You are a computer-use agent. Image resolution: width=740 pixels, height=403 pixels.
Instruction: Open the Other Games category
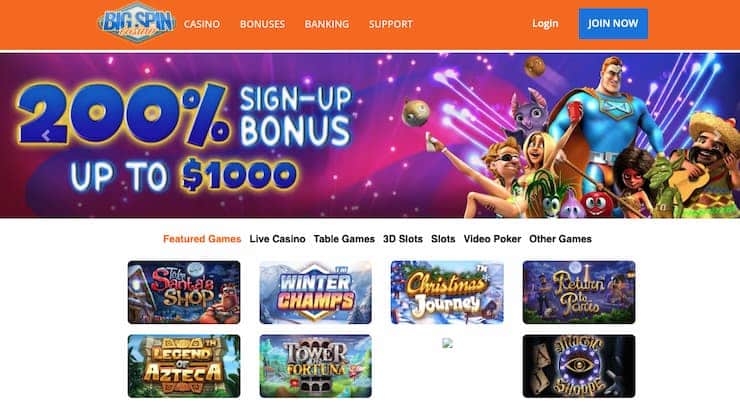pos(560,239)
